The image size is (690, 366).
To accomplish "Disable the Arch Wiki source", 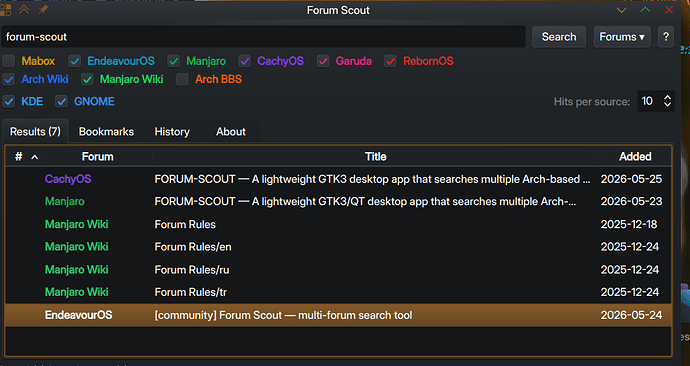I will [x=9, y=80].
